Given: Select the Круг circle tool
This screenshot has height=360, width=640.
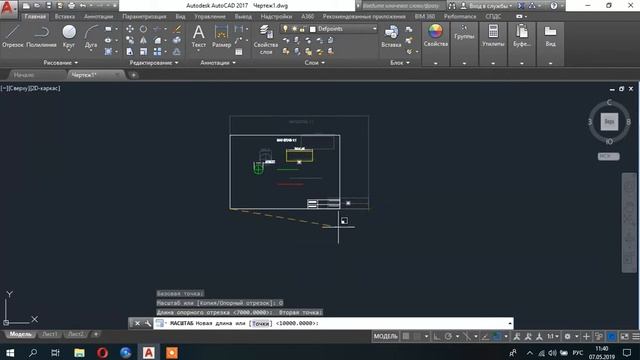Looking at the screenshot, I should tap(69, 37).
